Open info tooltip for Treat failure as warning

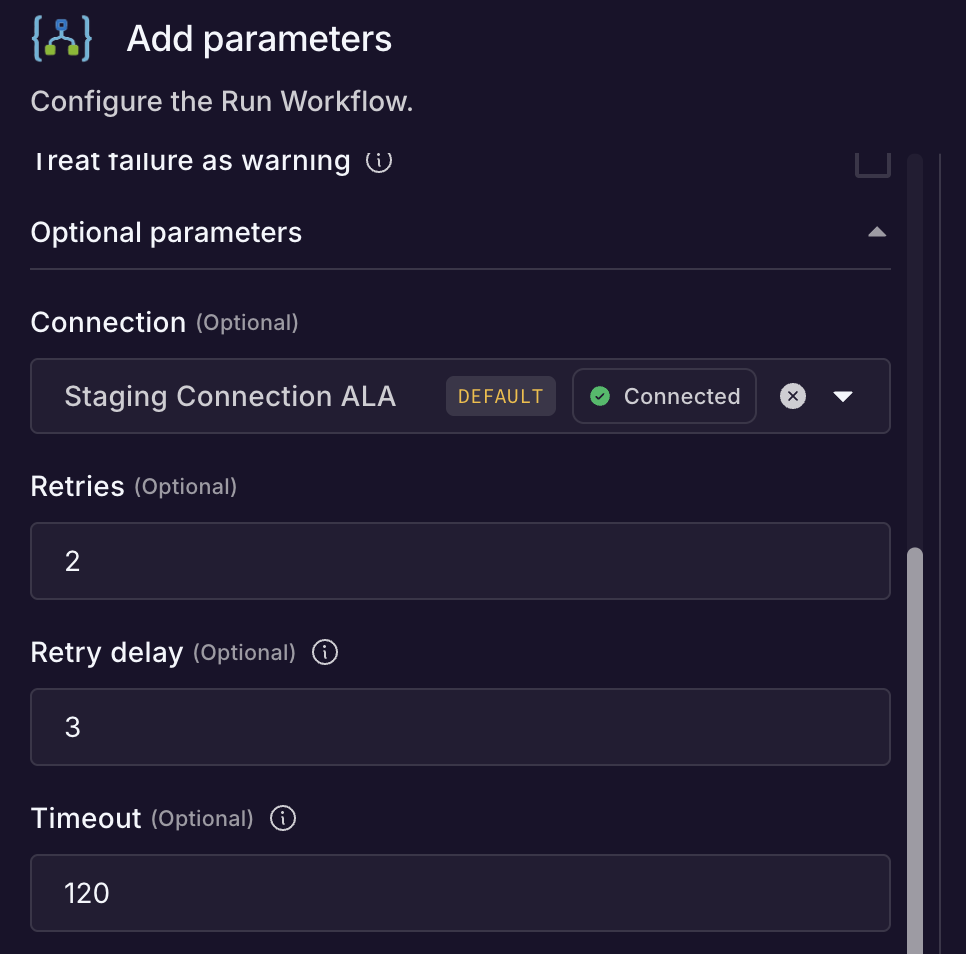click(378, 161)
